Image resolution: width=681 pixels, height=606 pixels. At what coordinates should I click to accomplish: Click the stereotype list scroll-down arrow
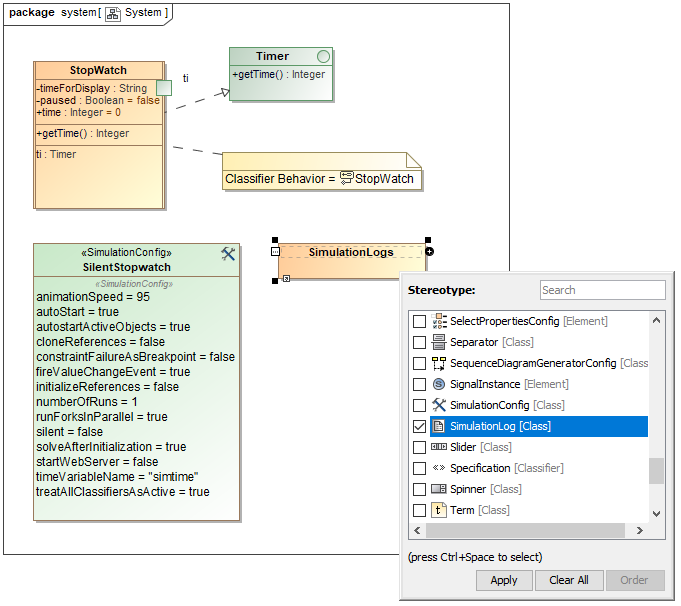657,513
